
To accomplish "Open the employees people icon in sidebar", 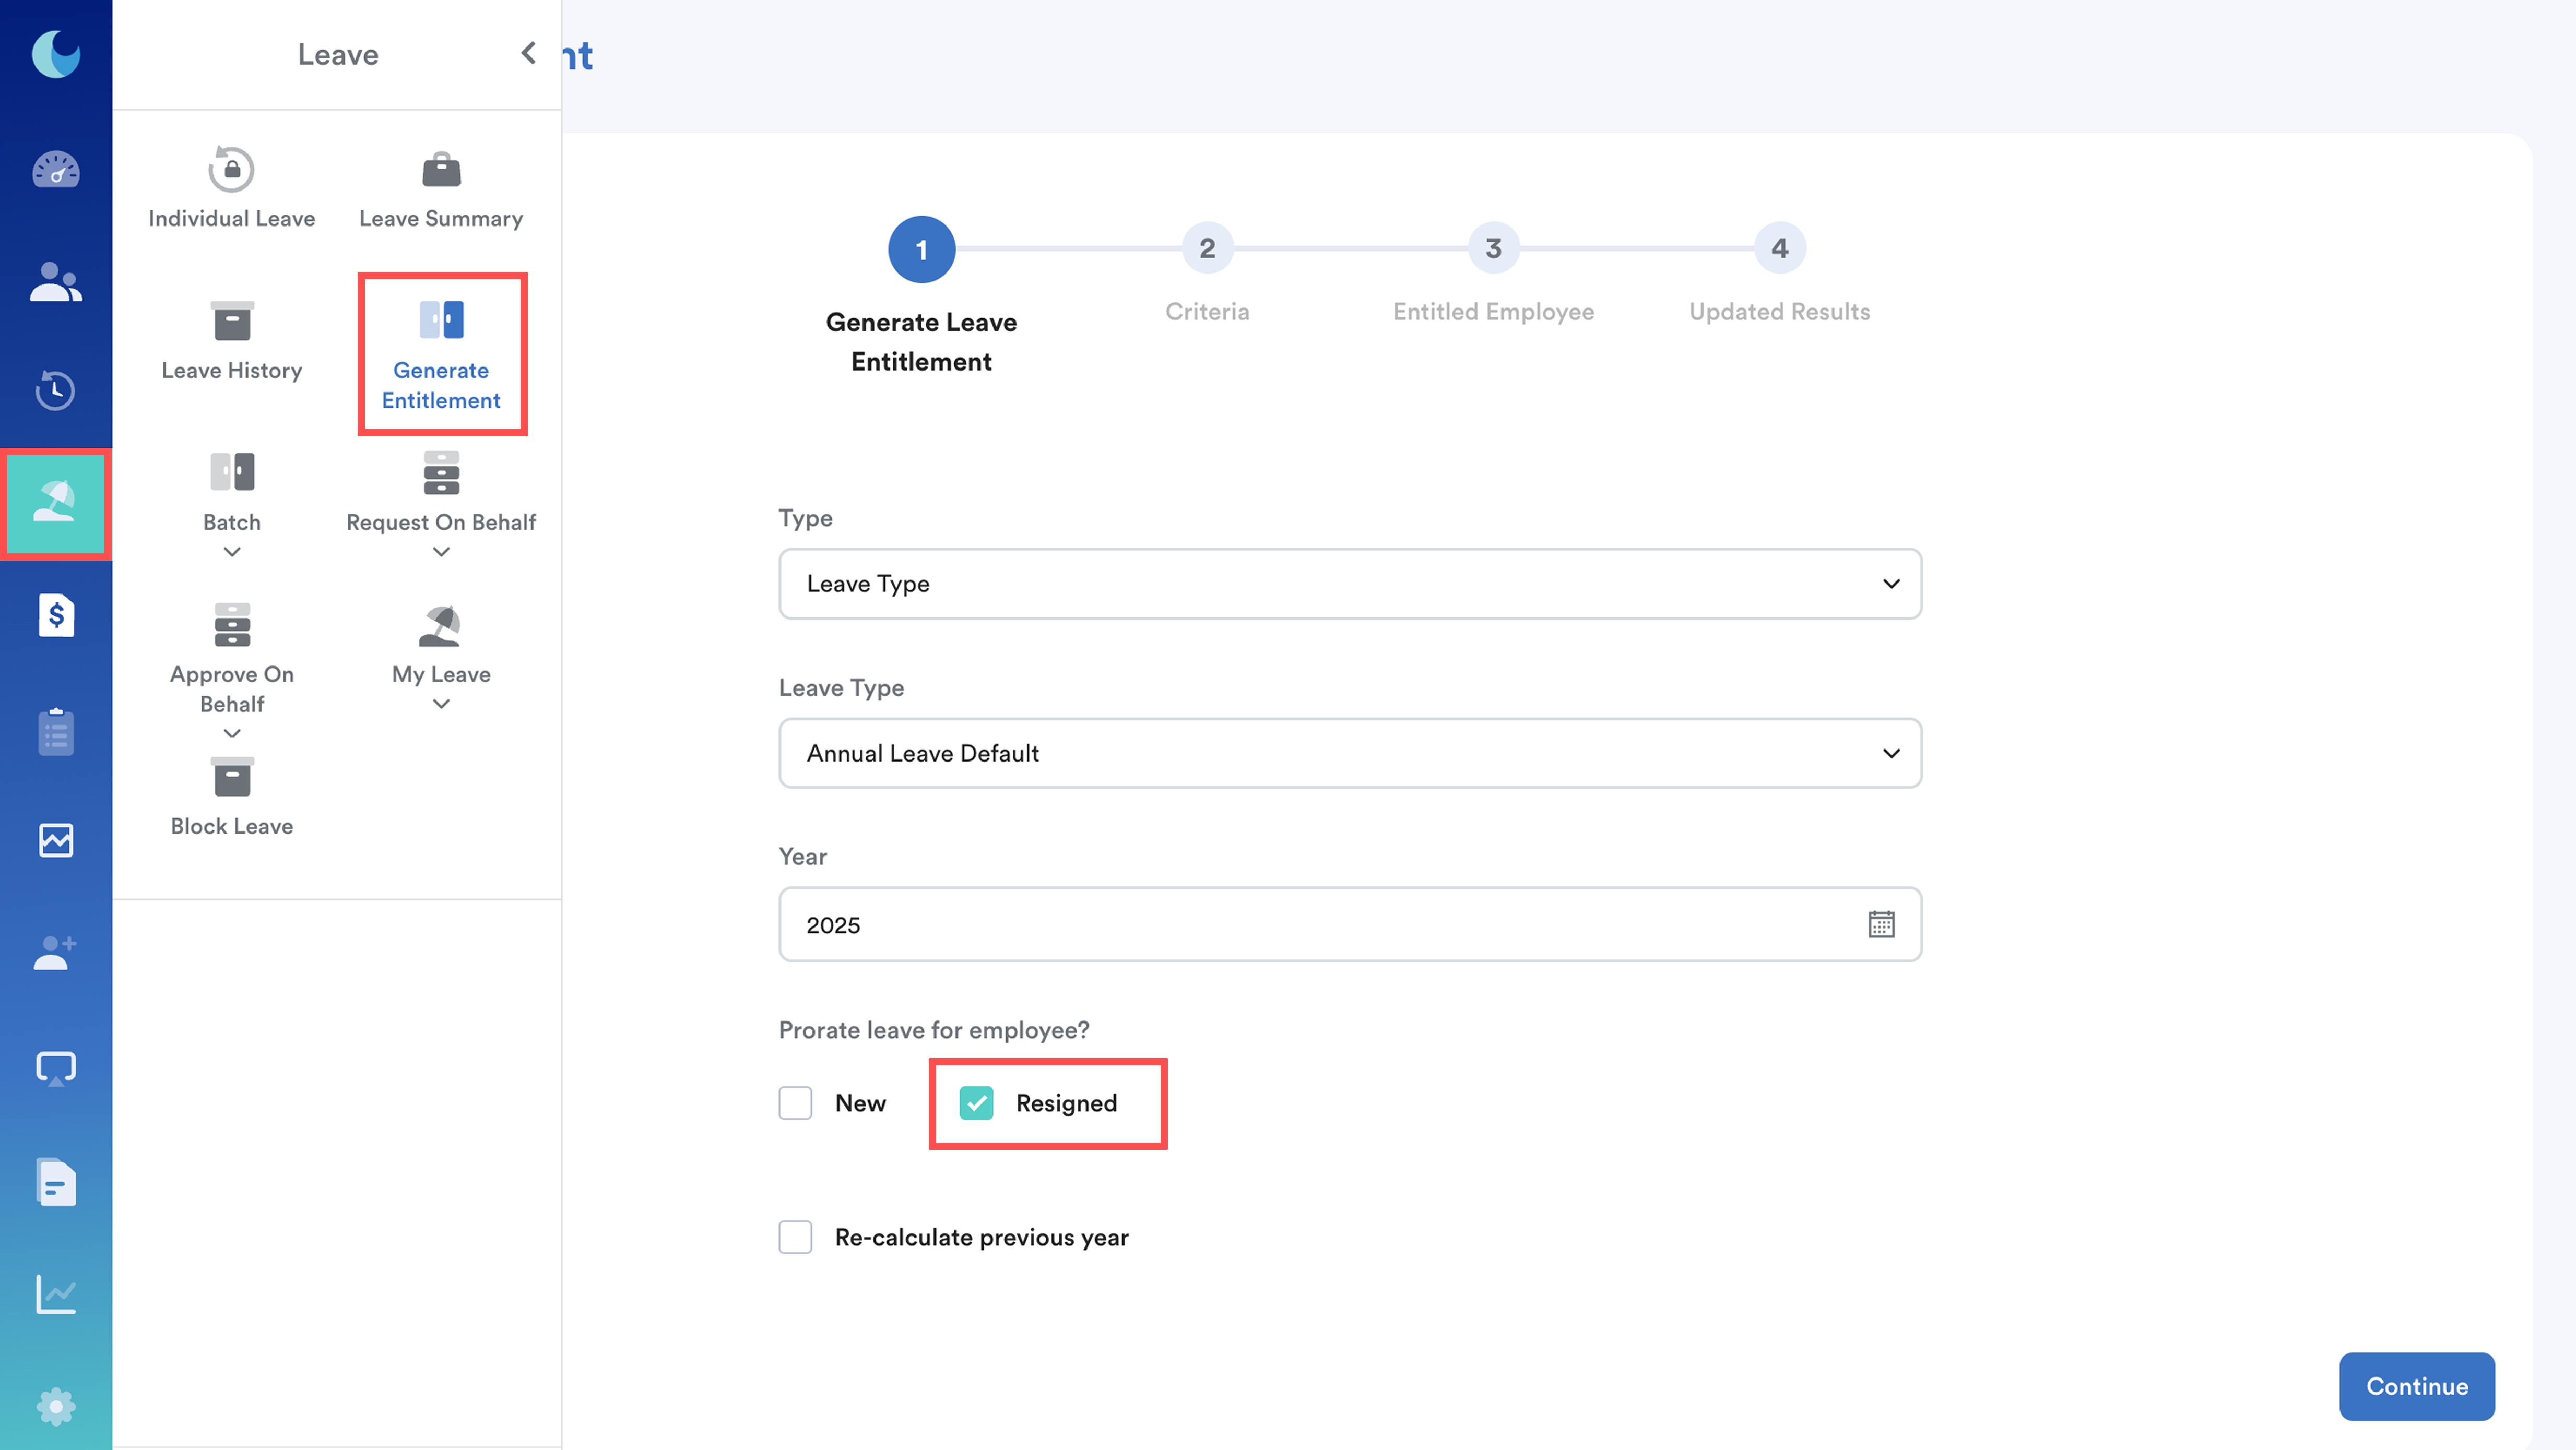I will (x=56, y=283).
